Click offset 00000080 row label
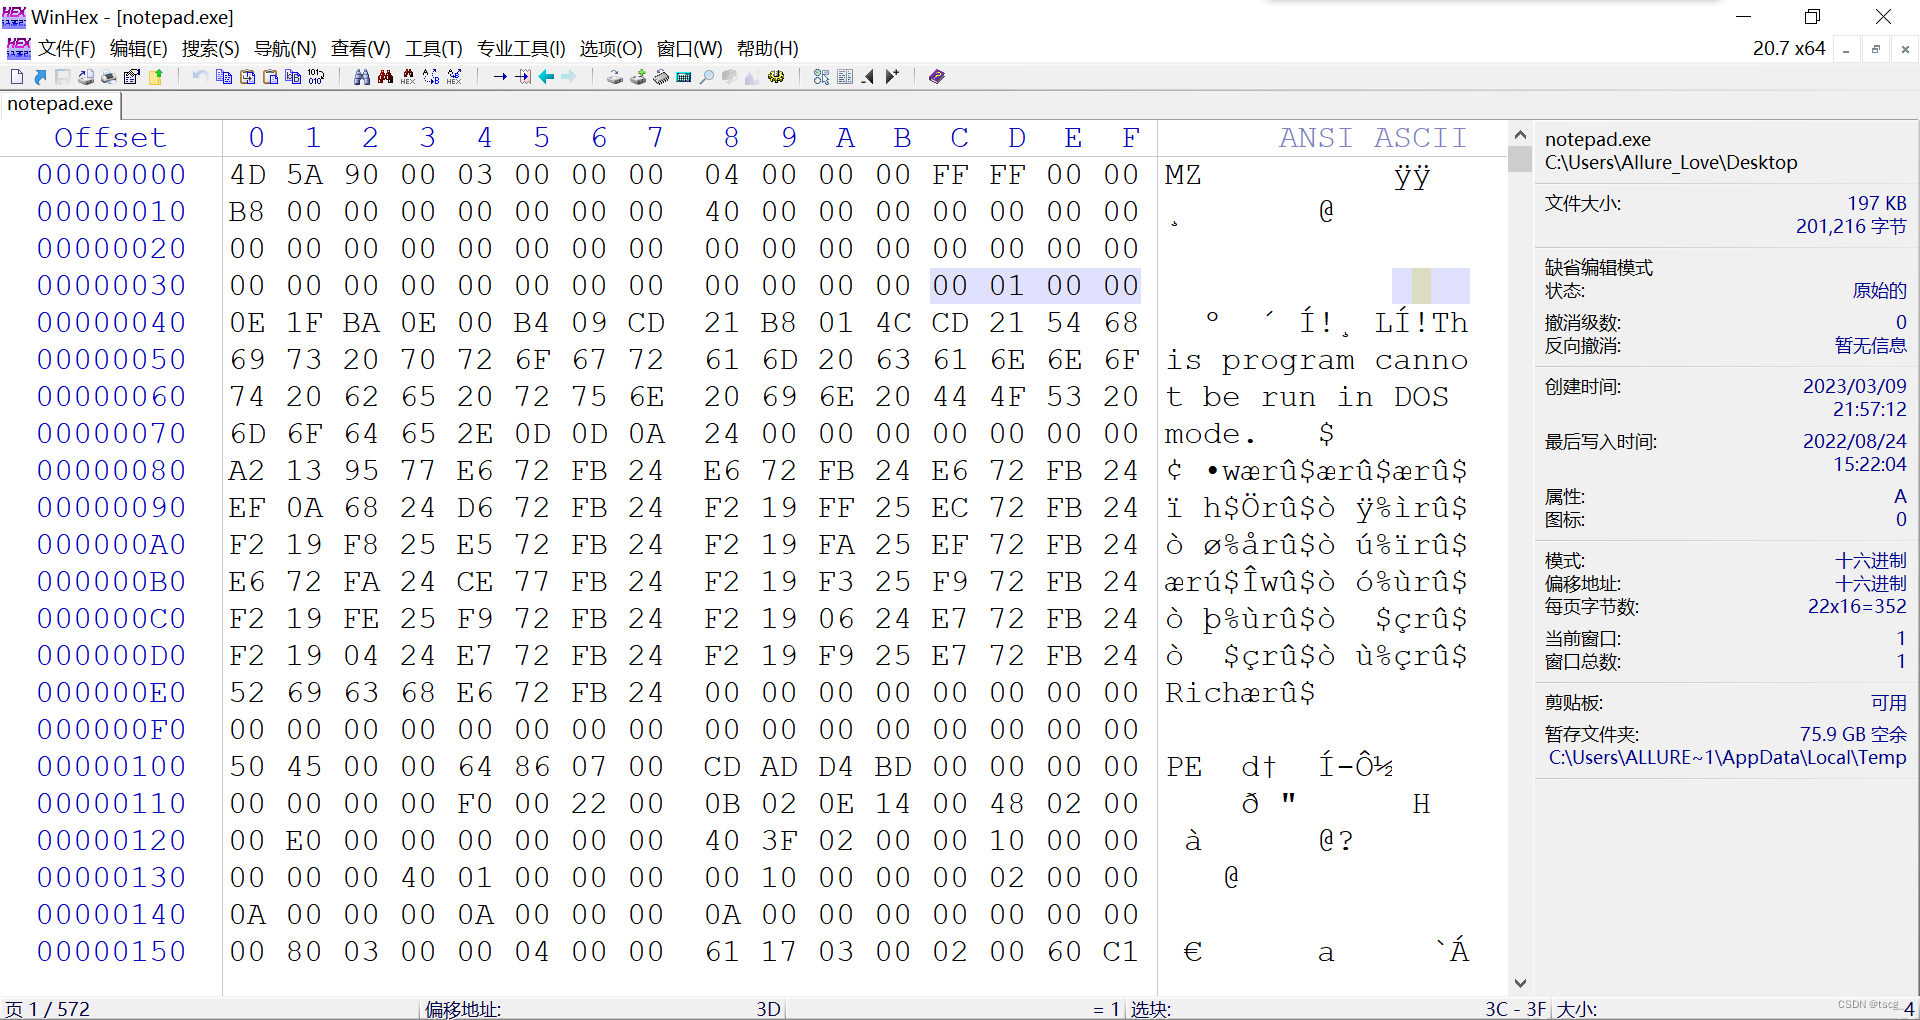 pyautogui.click(x=111, y=471)
